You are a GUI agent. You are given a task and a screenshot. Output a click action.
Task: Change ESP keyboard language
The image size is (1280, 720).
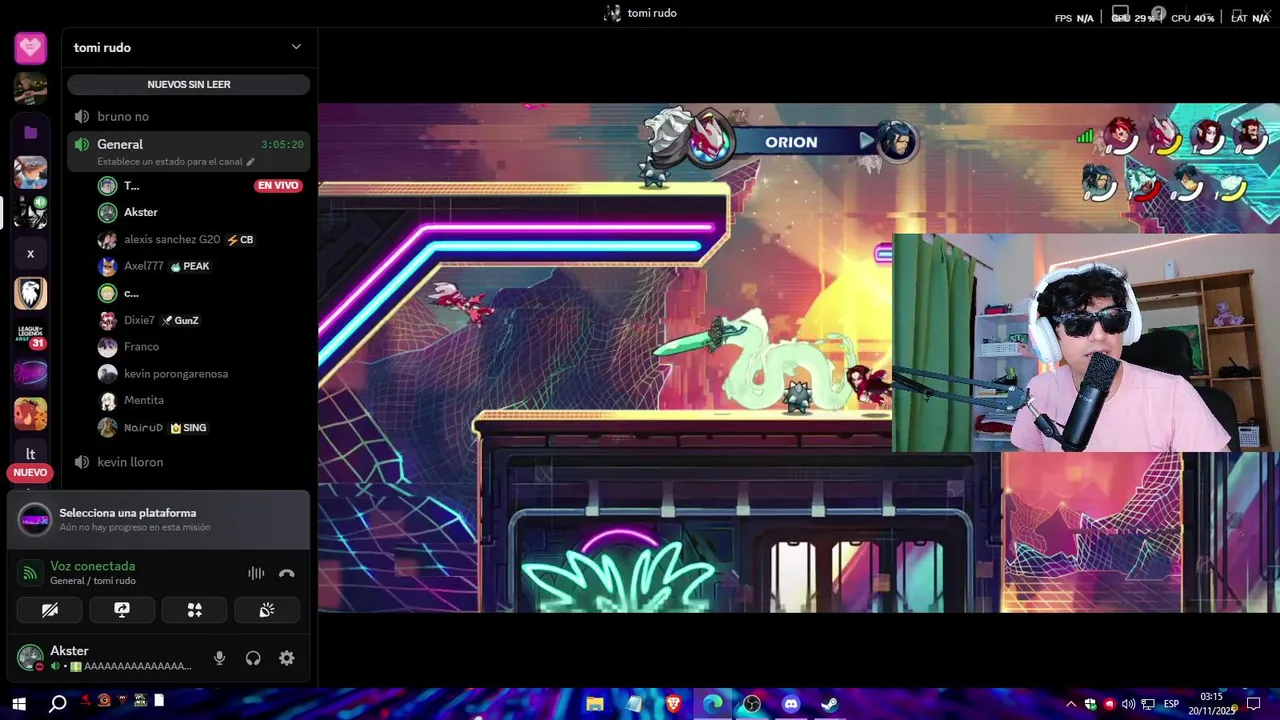click(1171, 704)
